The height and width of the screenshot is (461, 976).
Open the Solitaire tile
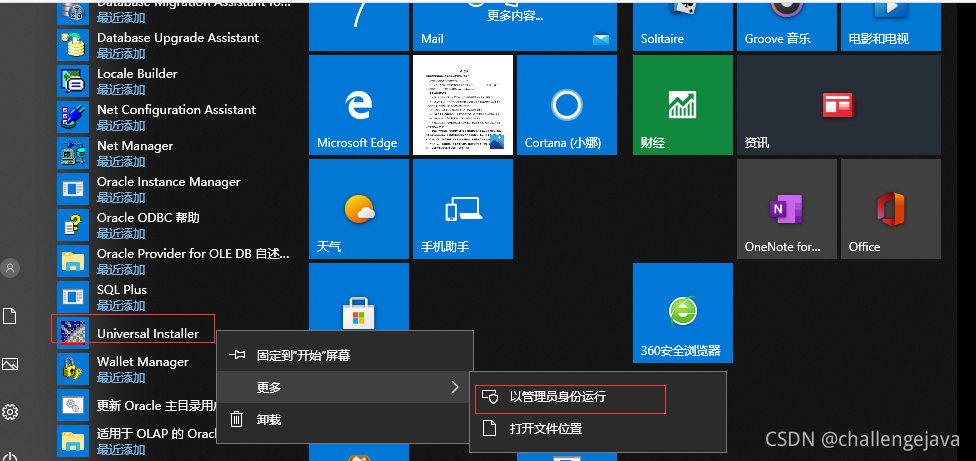tap(683, 26)
